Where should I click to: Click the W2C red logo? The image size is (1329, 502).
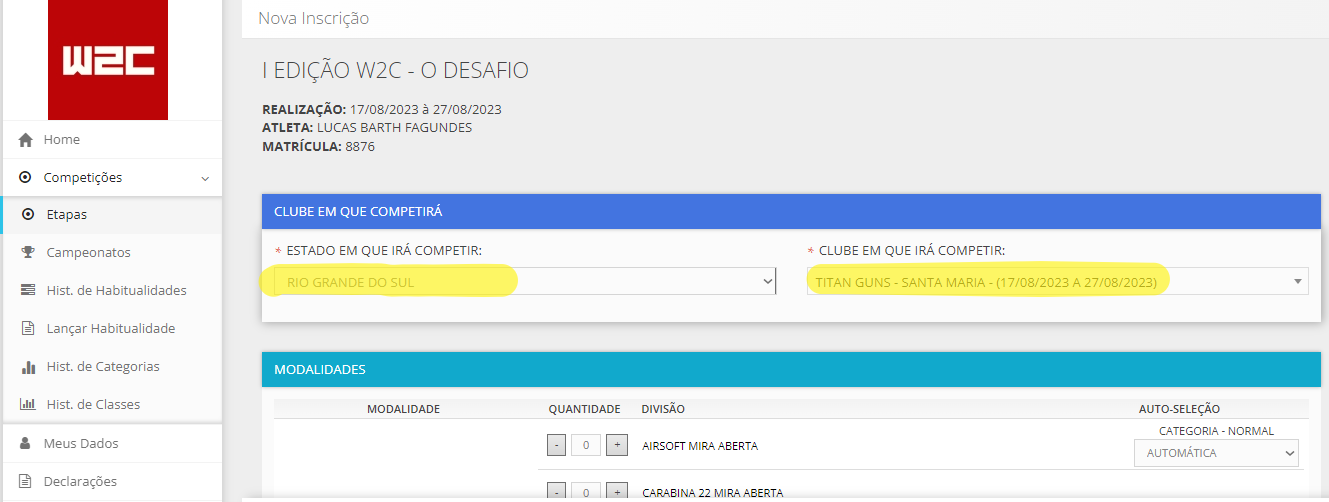click(108, 60)
